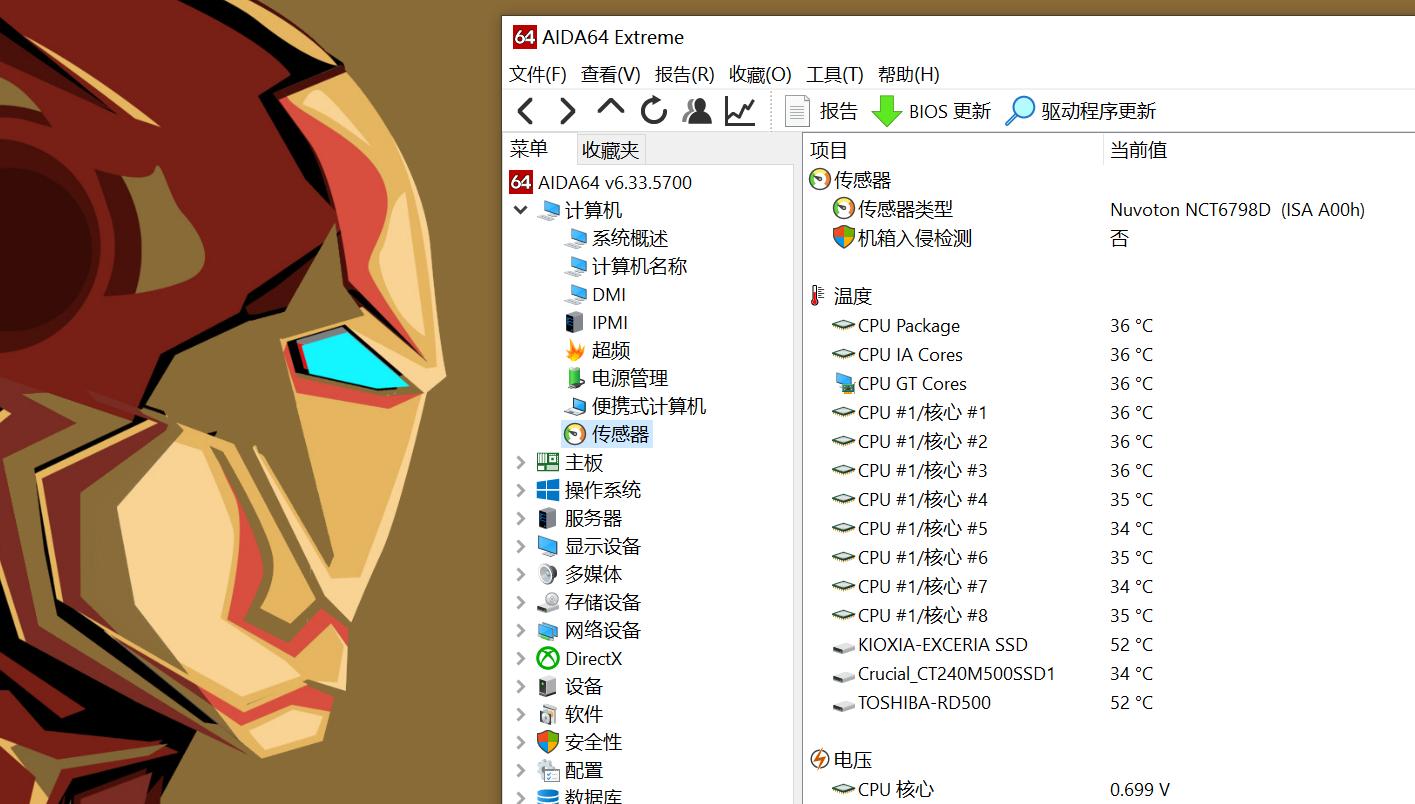Select 系统概述 in the tree

coord(630,238)
